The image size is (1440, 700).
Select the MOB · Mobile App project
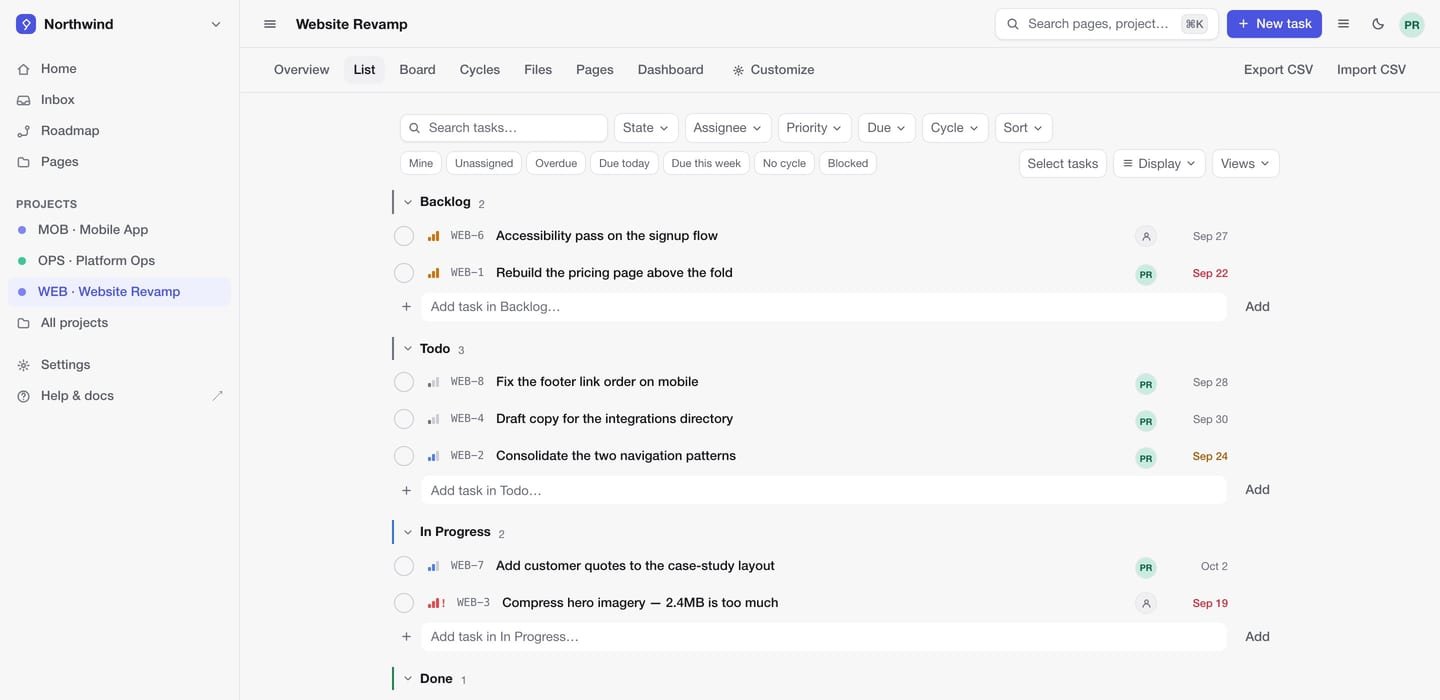[120, 229]
